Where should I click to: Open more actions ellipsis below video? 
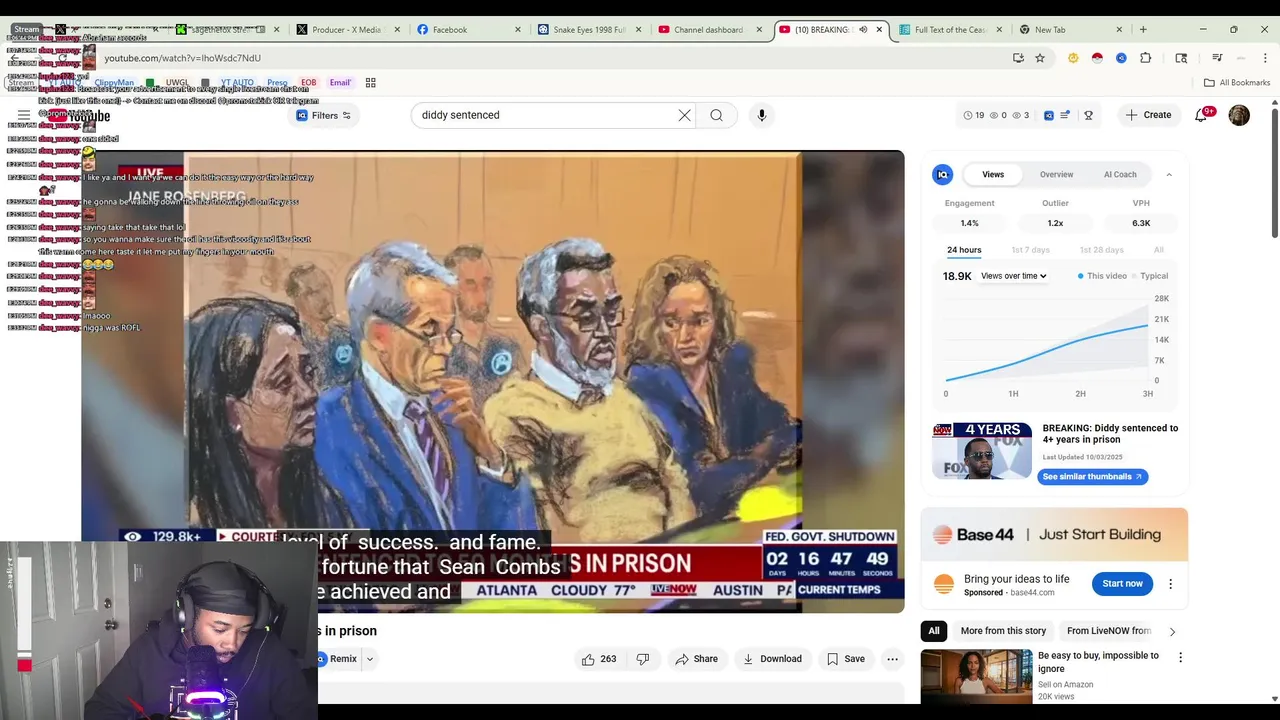892,659
